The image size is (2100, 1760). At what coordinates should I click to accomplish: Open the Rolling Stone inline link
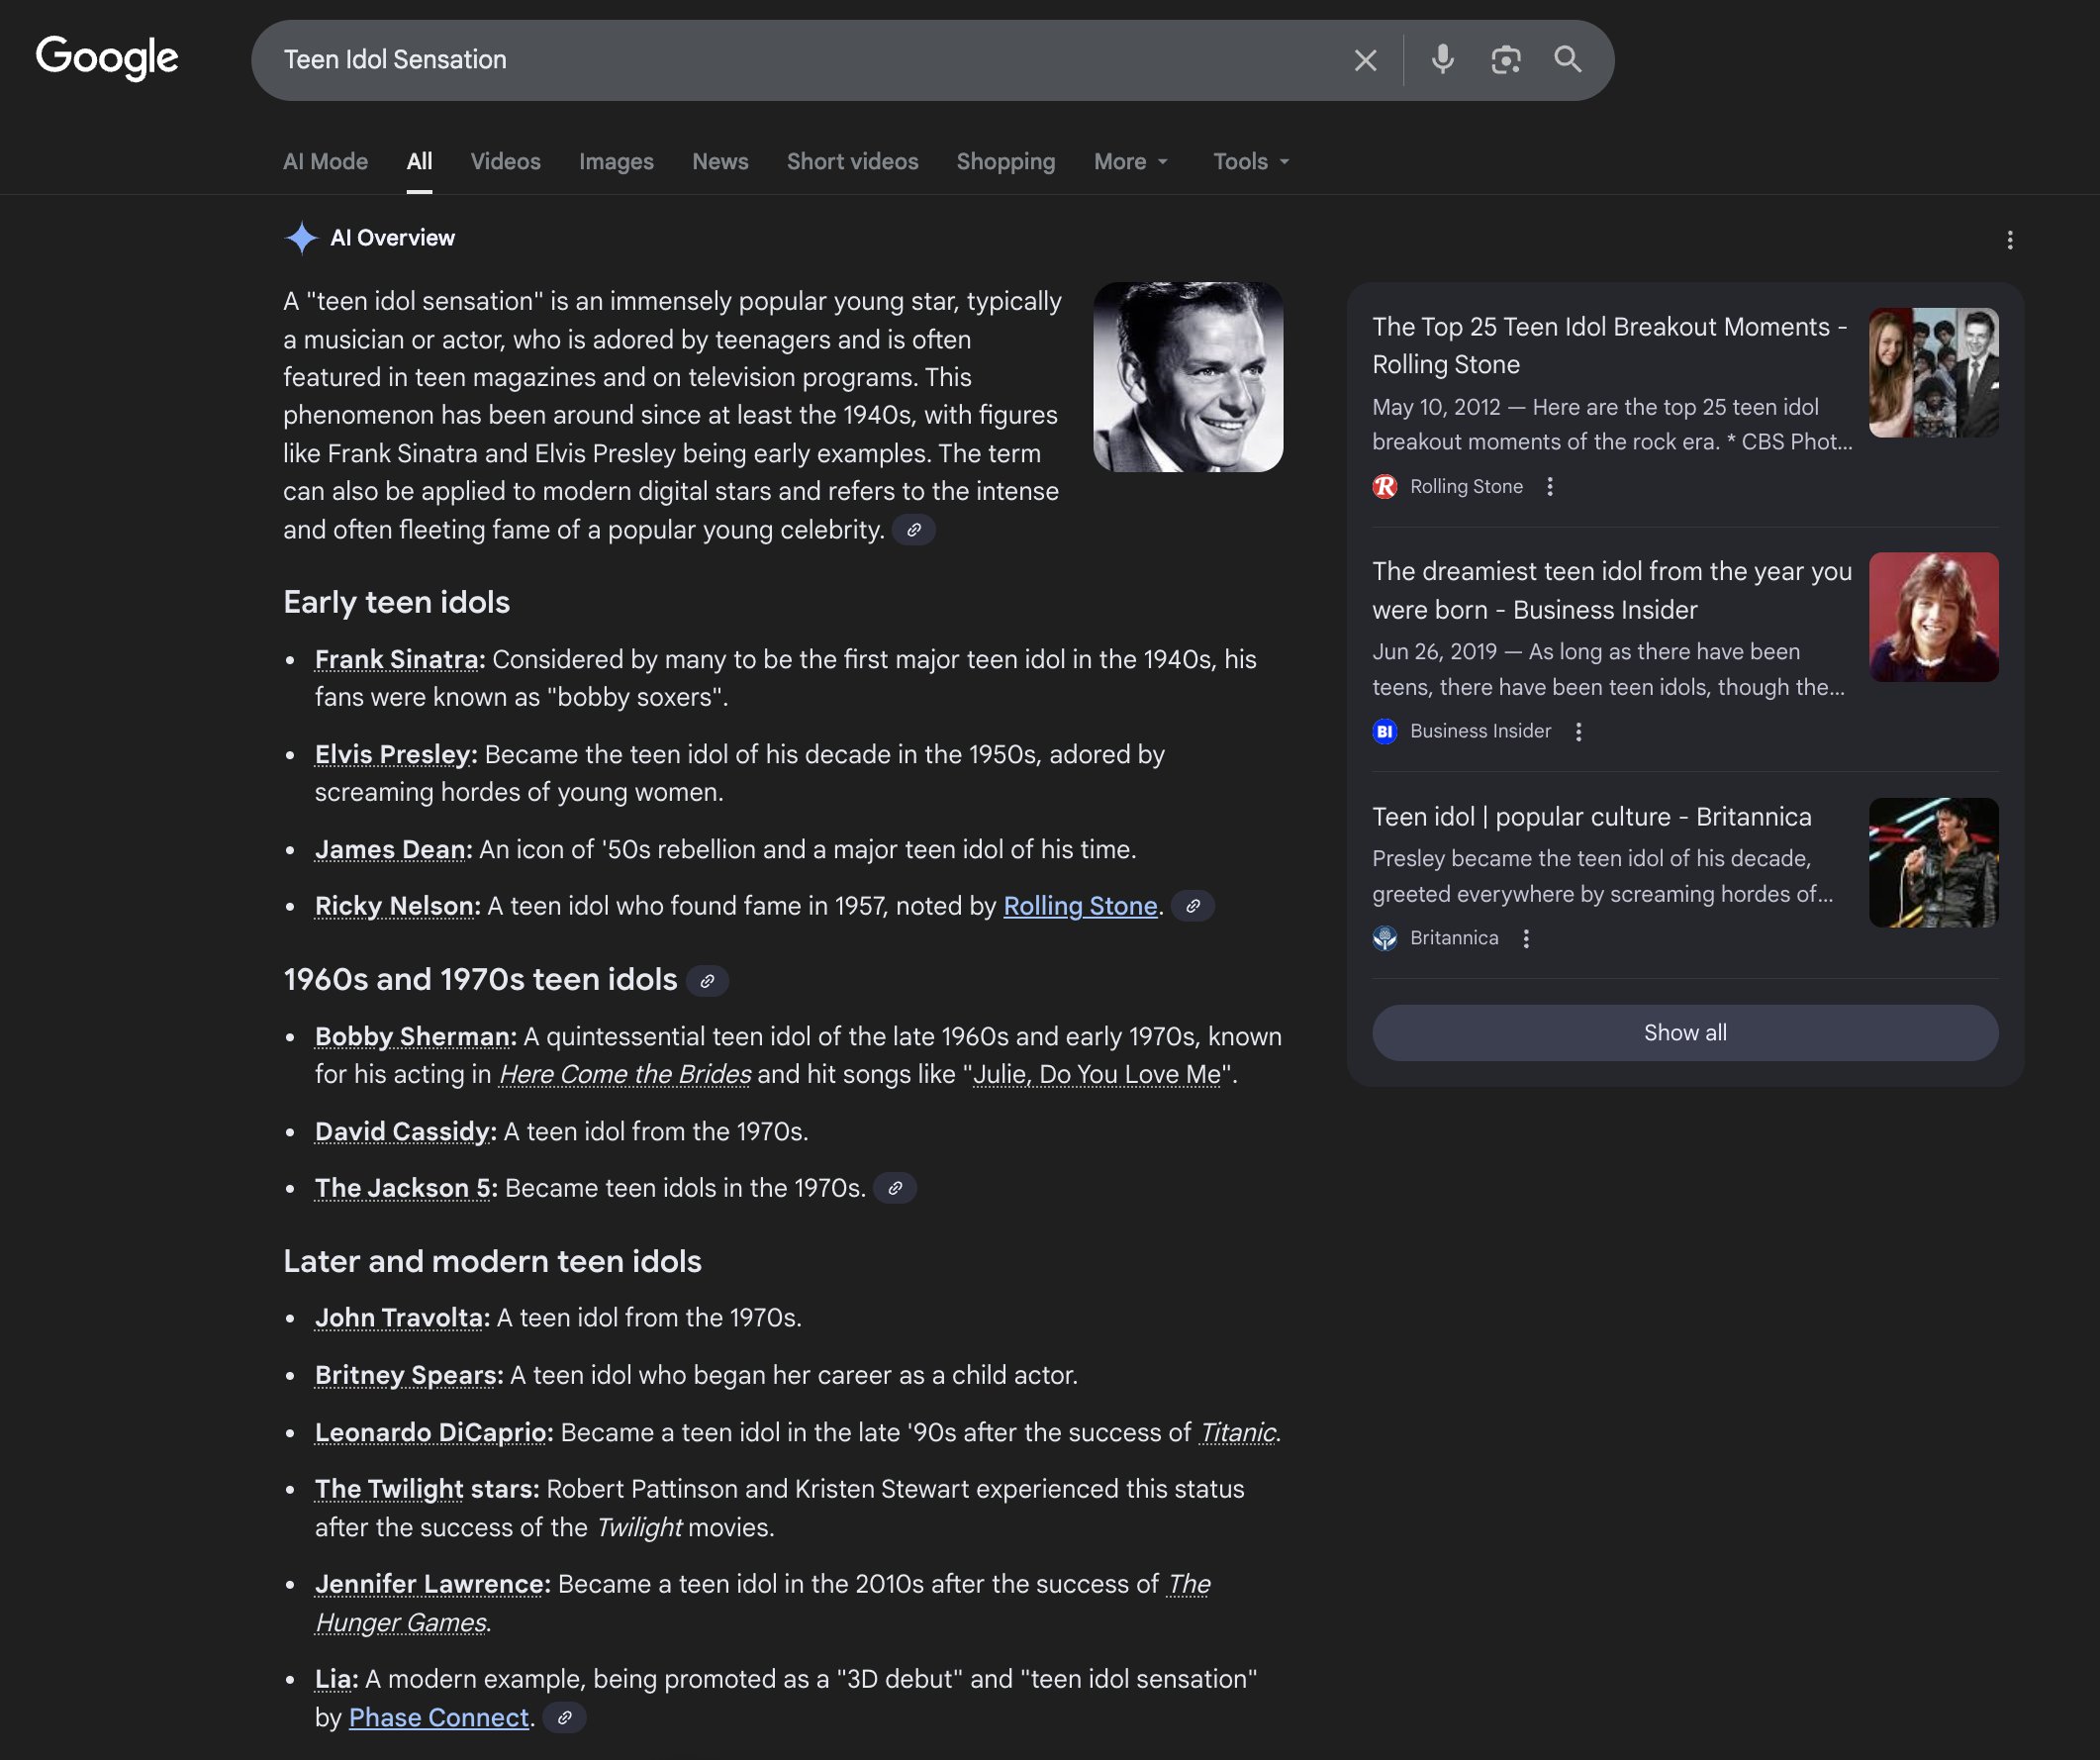pyautogui.click(x=1080, y=906)
